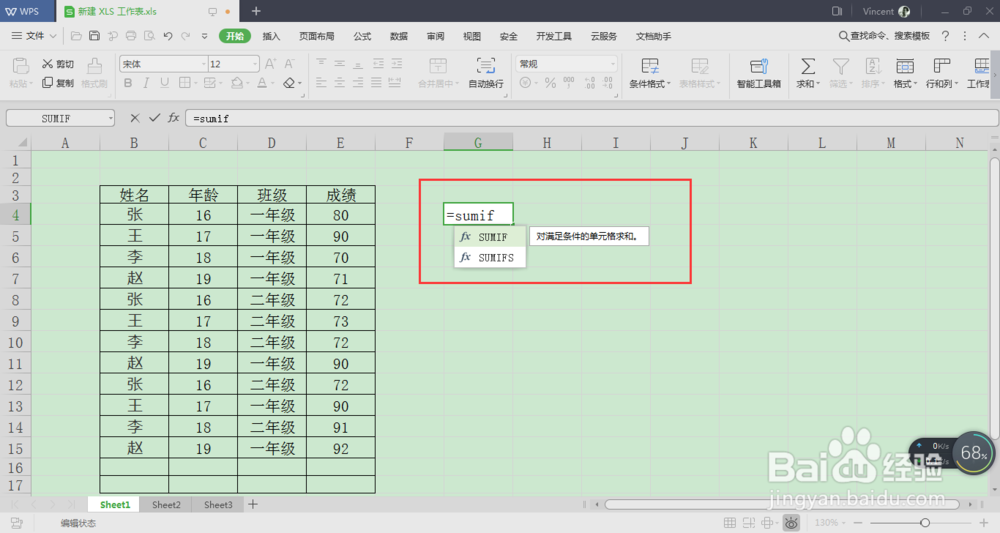
Task: Click inside the formula bar input
Action: tap(592, 118)
